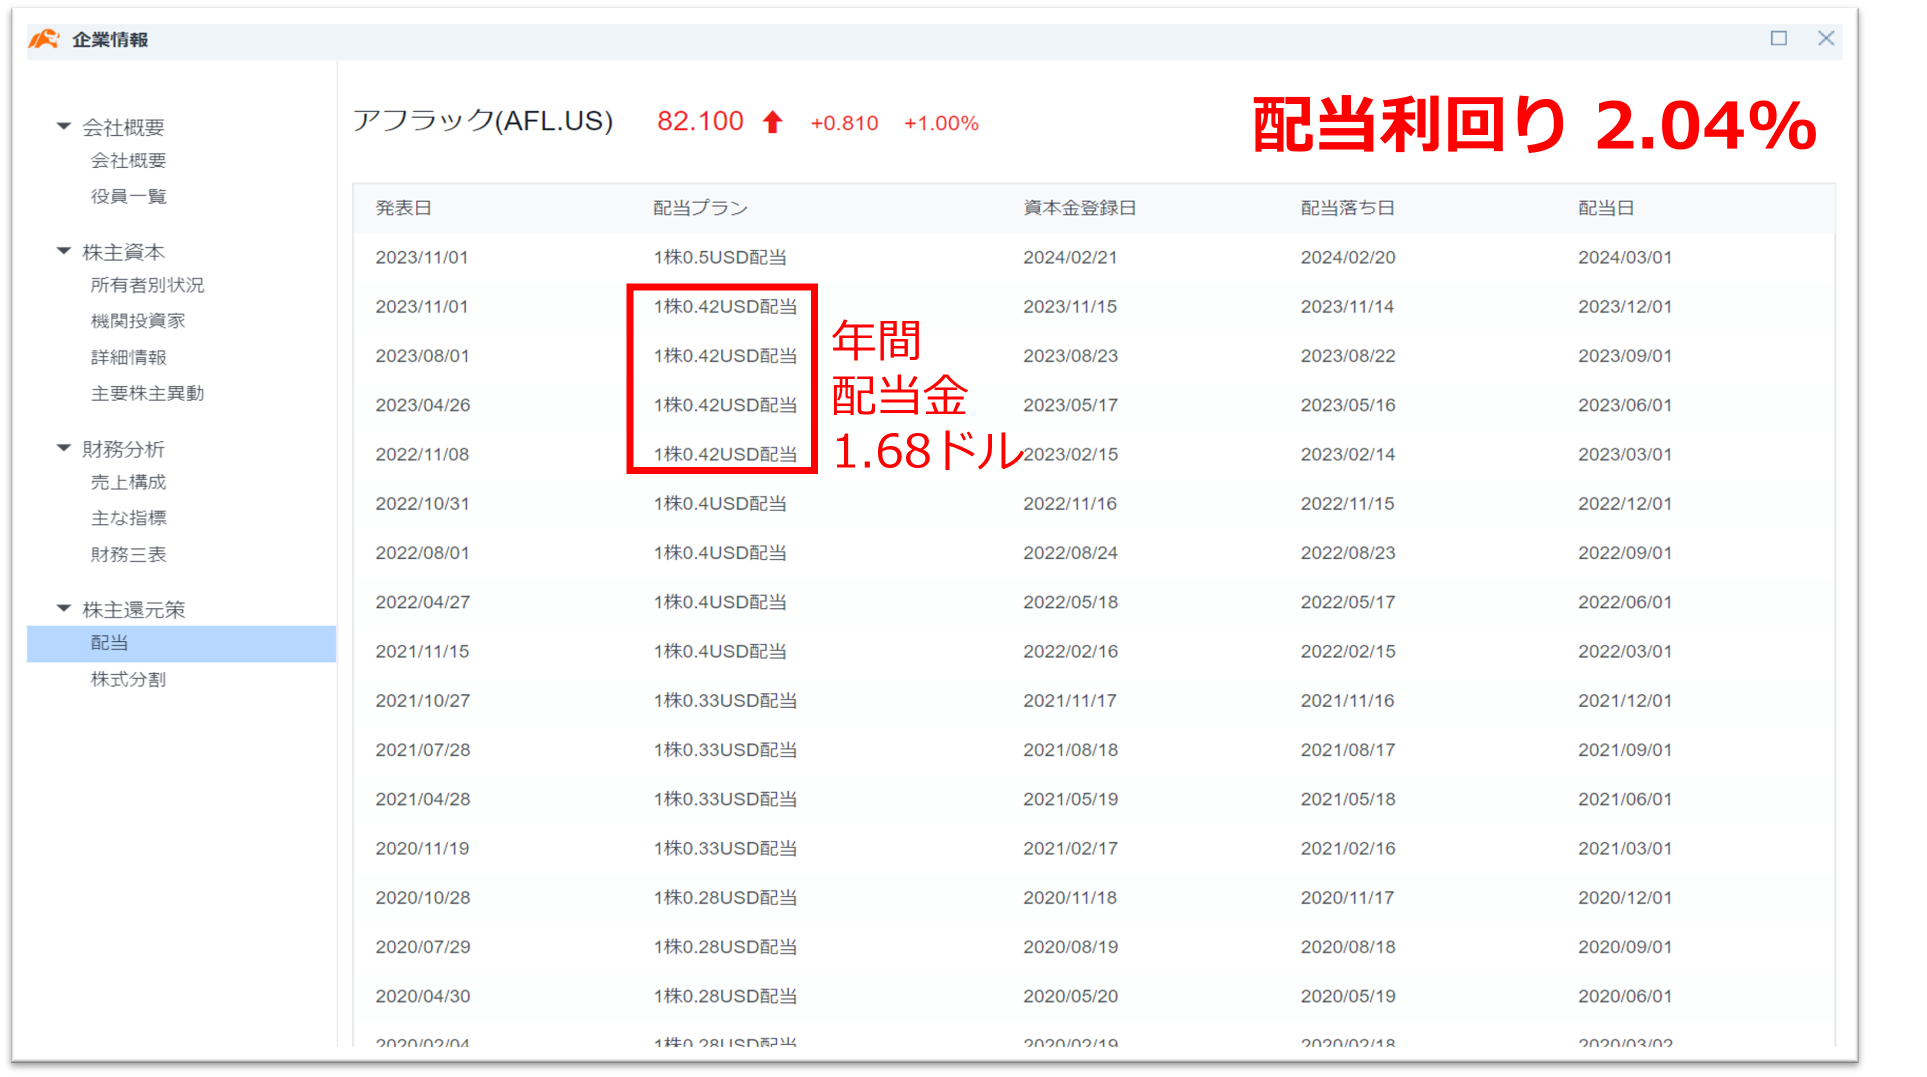Screen dimensions: 1927x1077
Task: Open 財務三表 page
Action: (128, 554)
